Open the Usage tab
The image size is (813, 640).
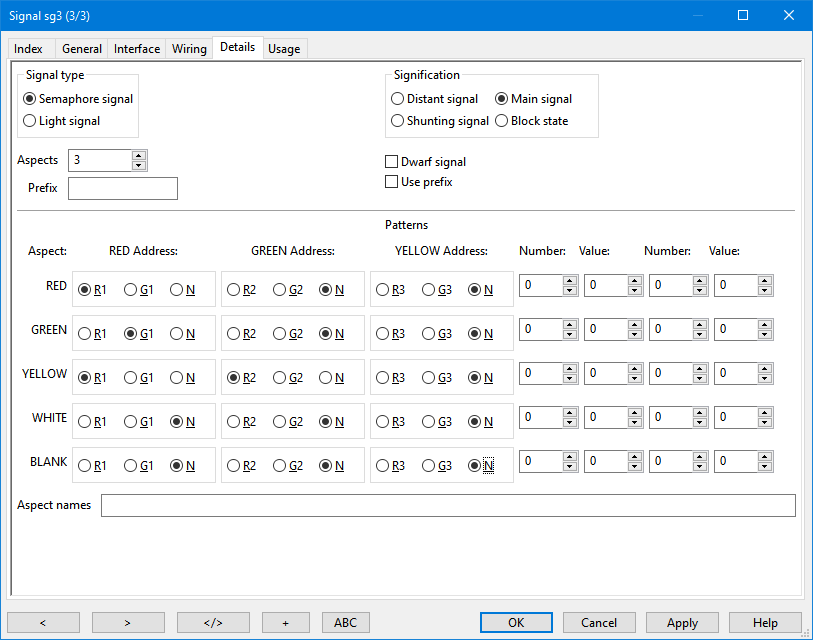tap(284, 47)
